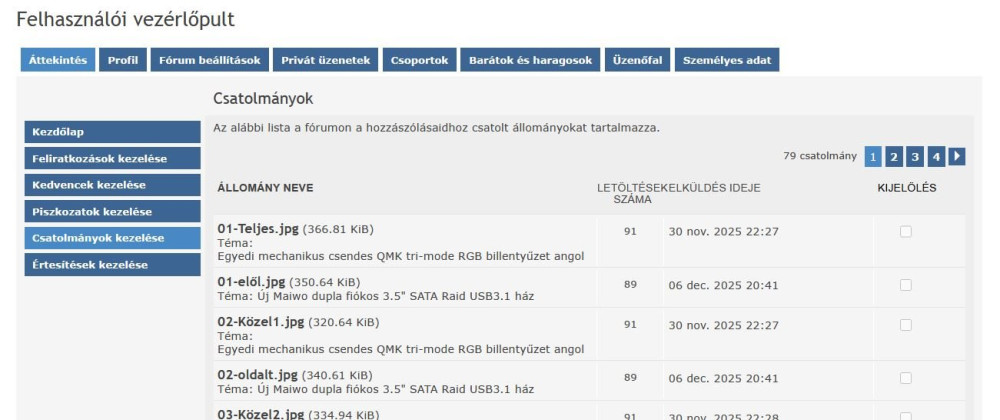This screenshot has width=1000, height=420.
Task: Tick the checkbox for 01-Teljes.jpg
Action: (x=906, y=232)
